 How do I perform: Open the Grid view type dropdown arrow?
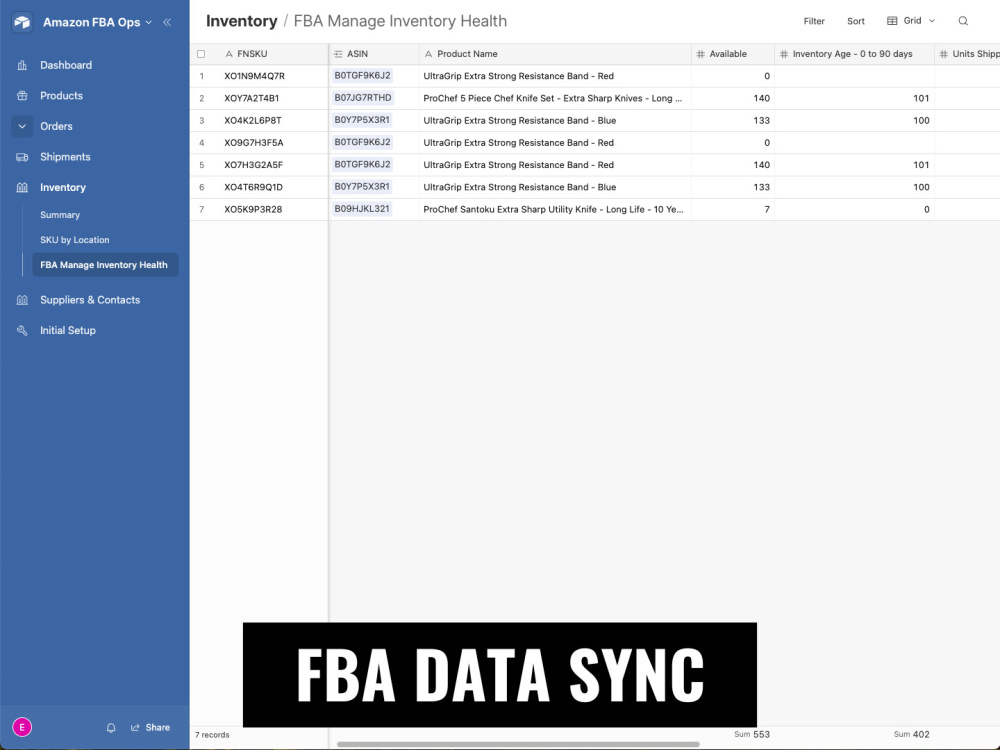tap(931, 20)
